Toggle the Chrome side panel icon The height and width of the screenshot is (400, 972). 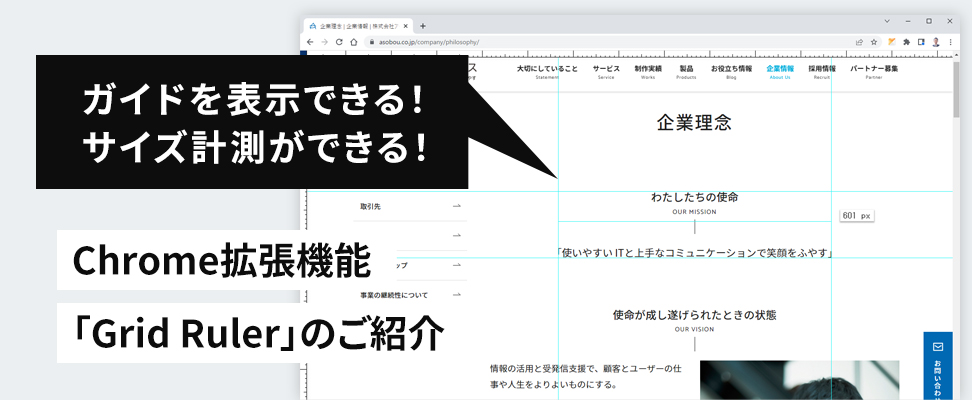pos(921,42)
